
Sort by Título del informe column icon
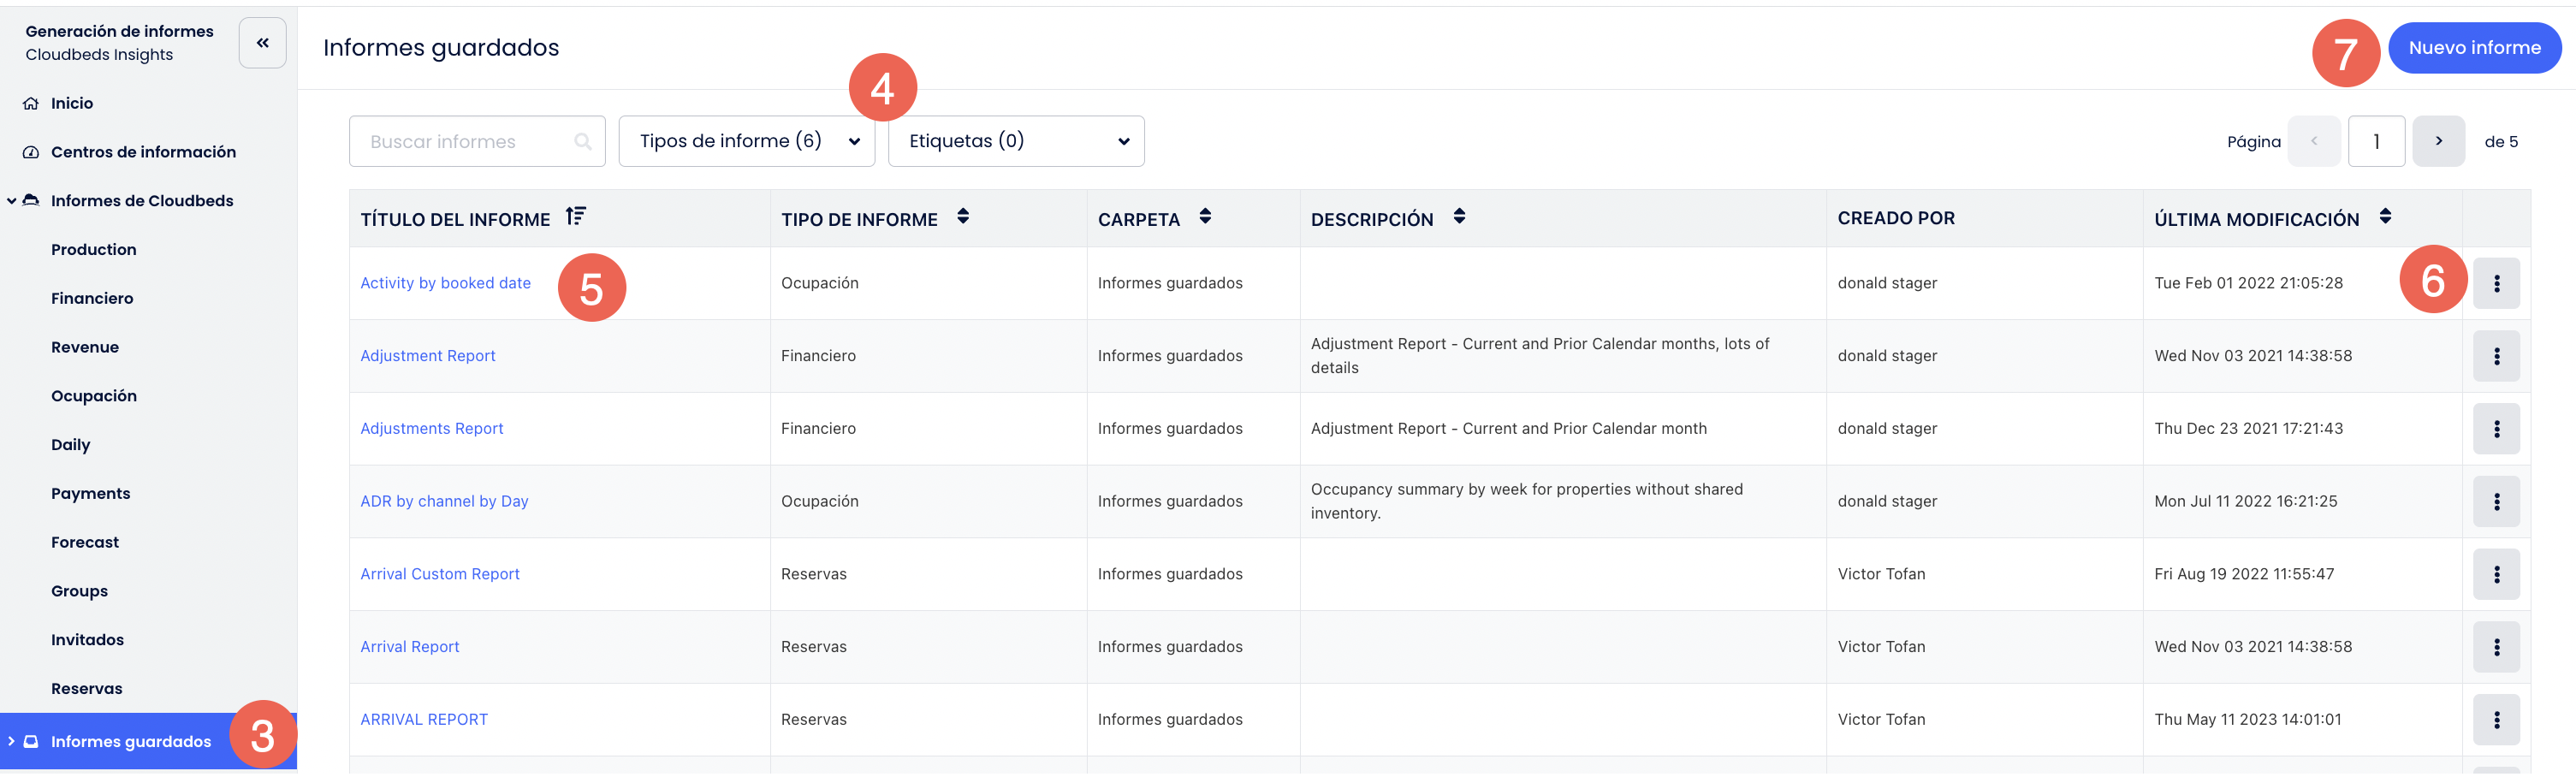click(x=575, y=217)
